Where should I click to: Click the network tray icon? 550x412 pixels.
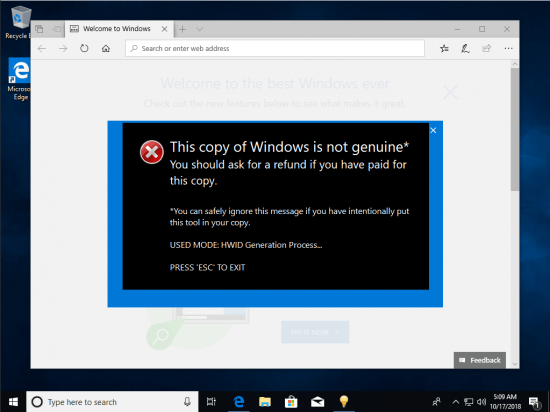[468, 402]
